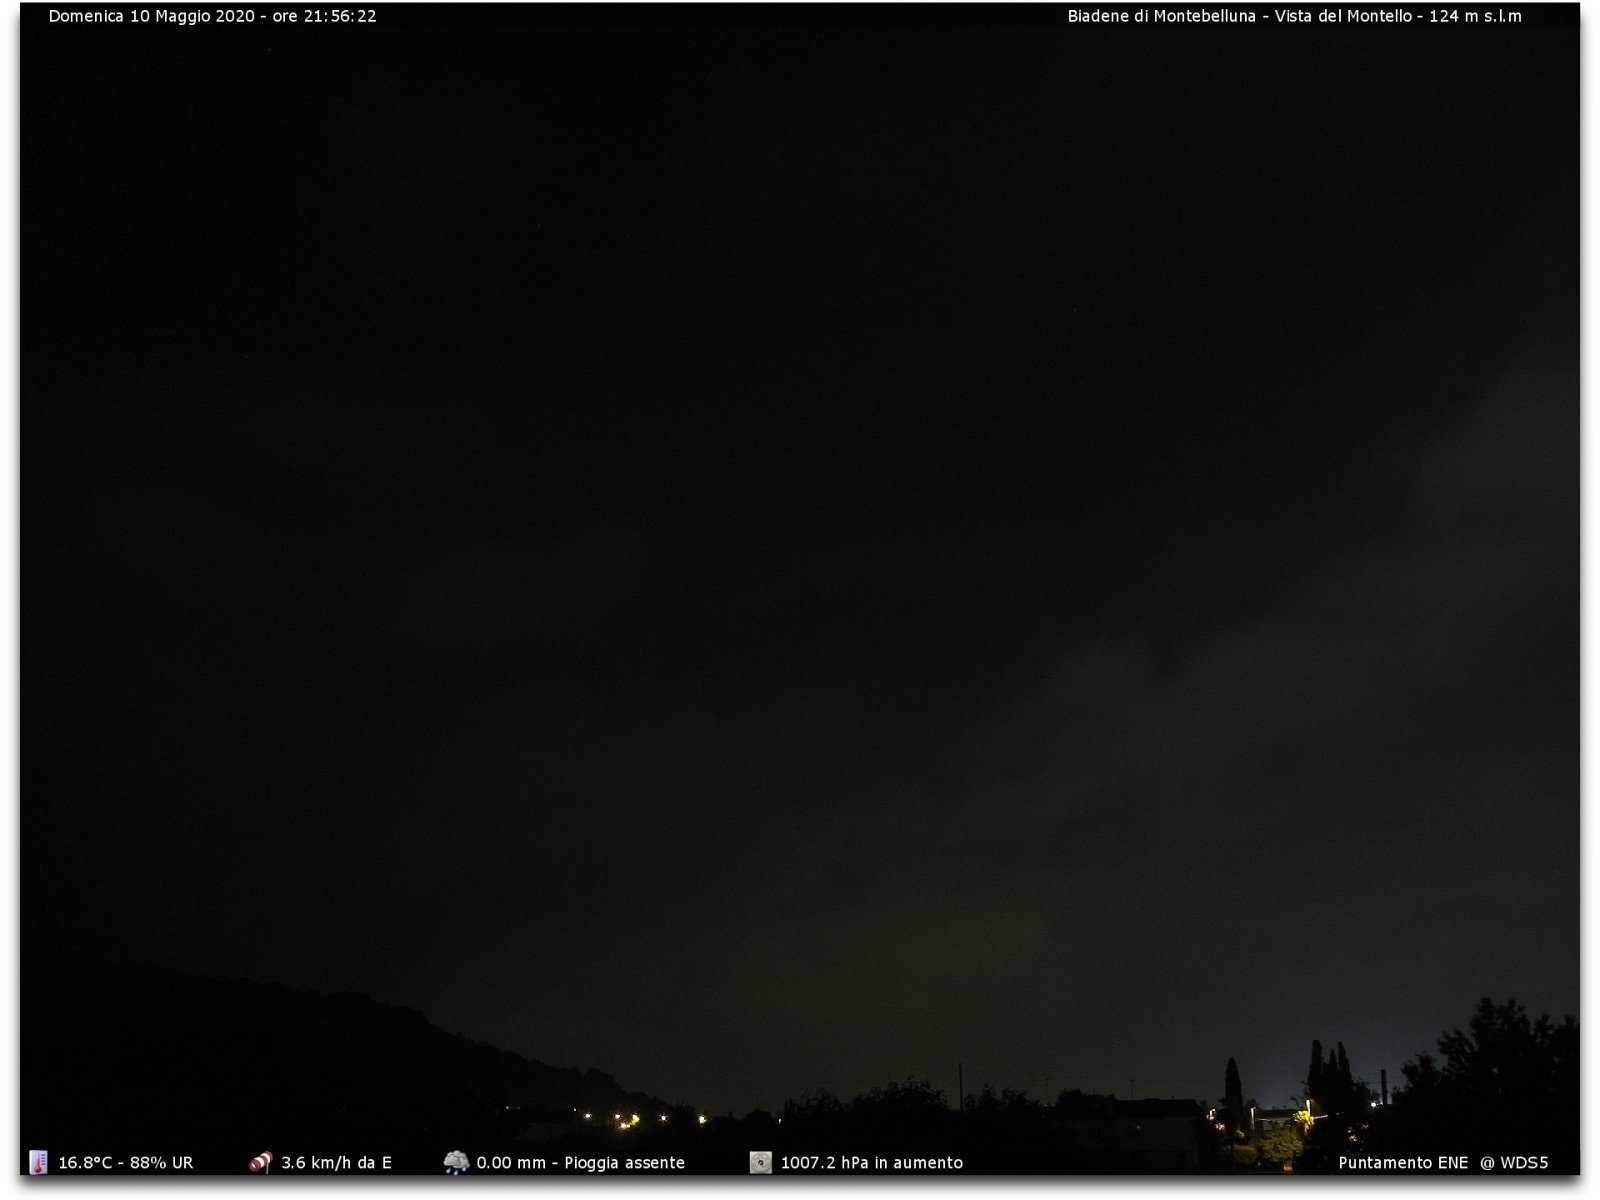Click the '0.00 mm - Pioggia assente' reading
Screen dimensions: 1600x1200
pos(581,1163)
